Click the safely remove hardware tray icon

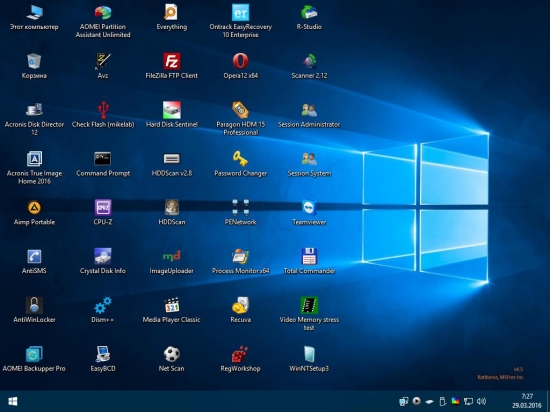[x=443, y=401]
